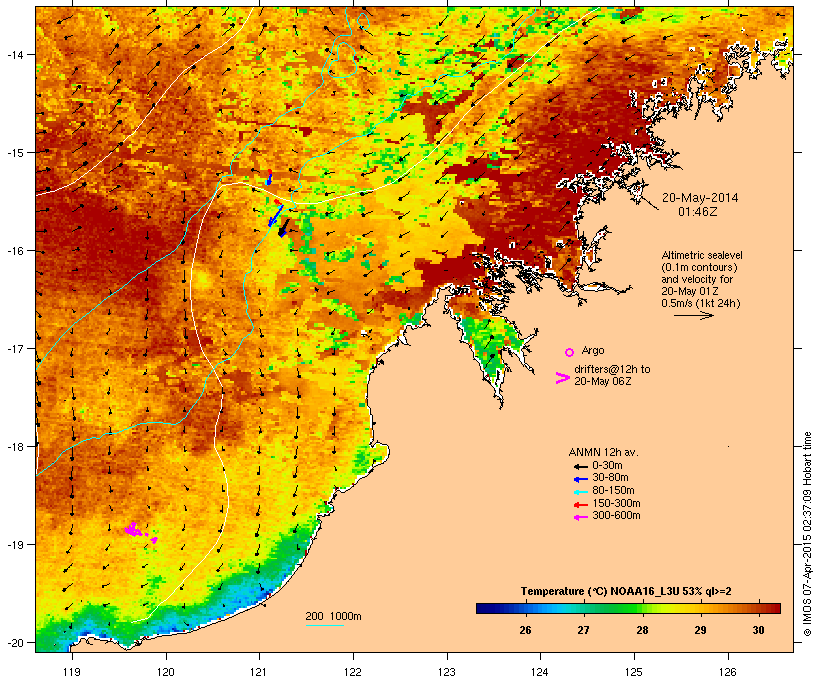This screenshot has height=680, width=820.
Task: Click the latitude label -19
Action: pos(15,545)
